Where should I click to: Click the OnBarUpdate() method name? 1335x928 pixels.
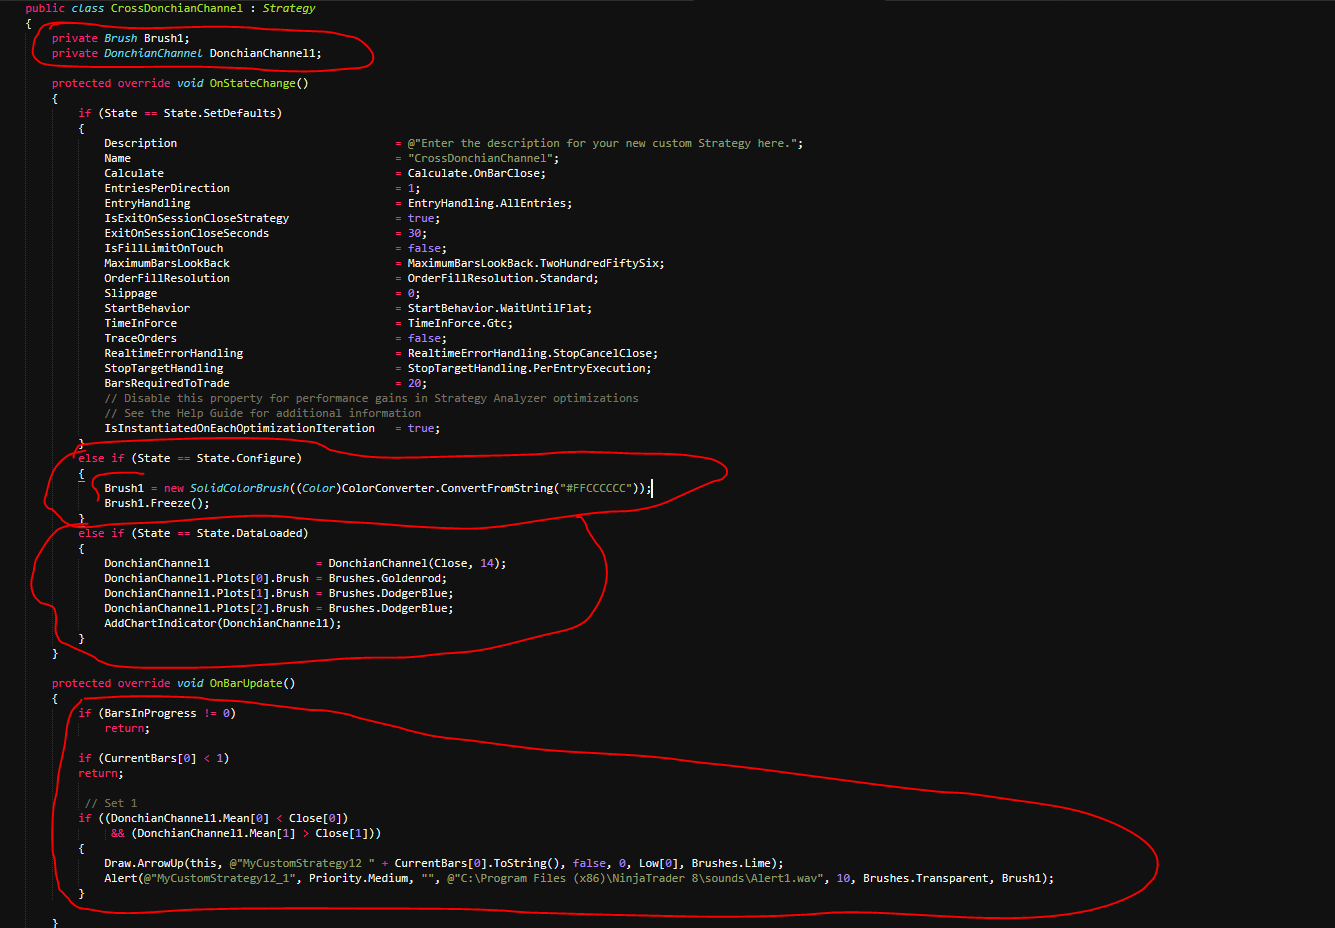pos(253,683)
